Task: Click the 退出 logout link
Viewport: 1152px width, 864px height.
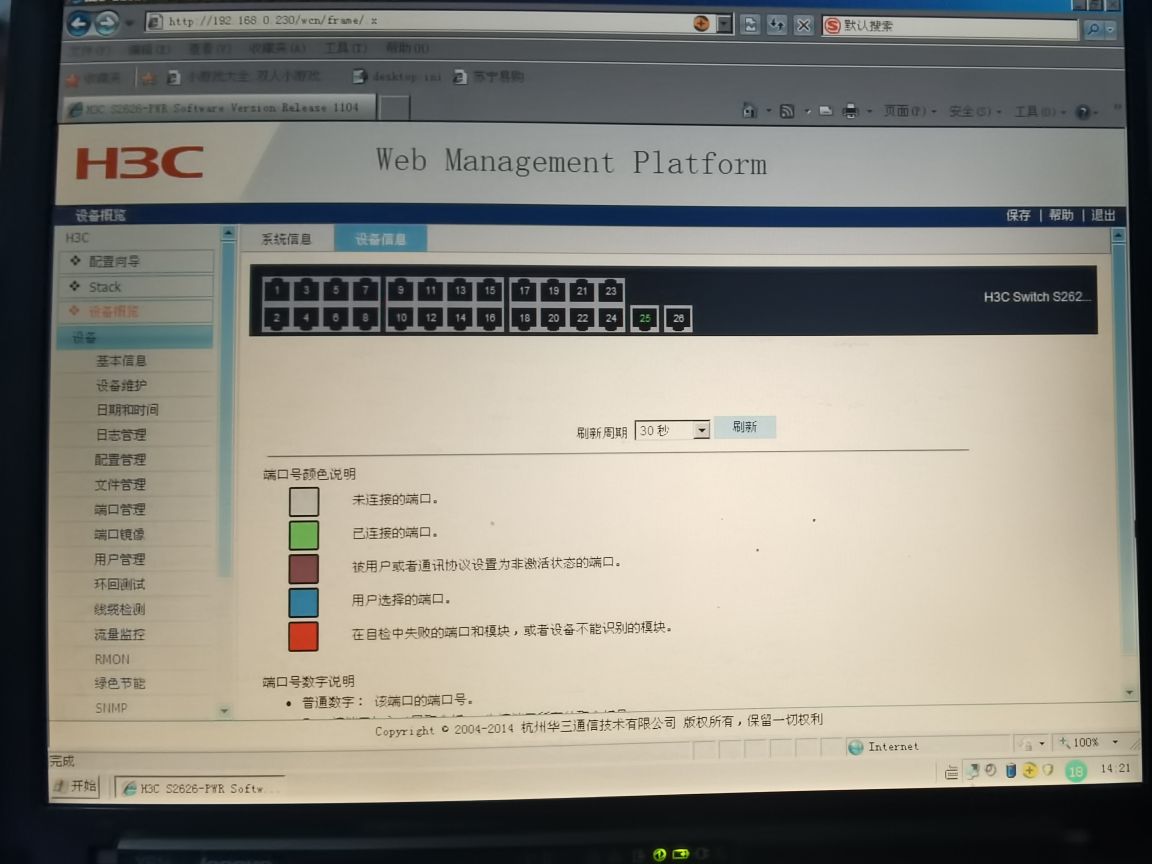Action: 1103,215
